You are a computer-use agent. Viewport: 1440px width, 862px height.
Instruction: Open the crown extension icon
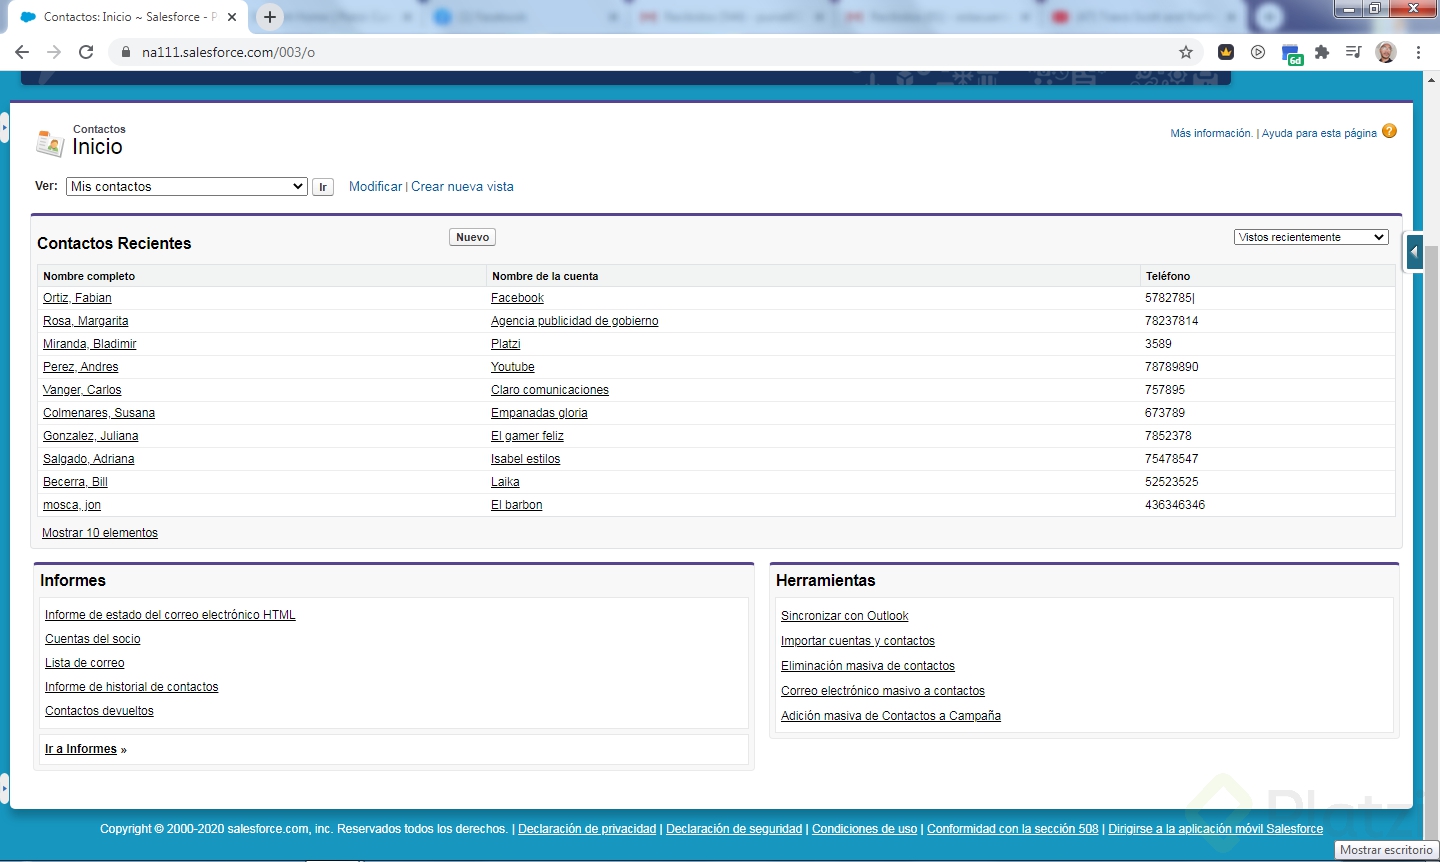coord(1226,52)
